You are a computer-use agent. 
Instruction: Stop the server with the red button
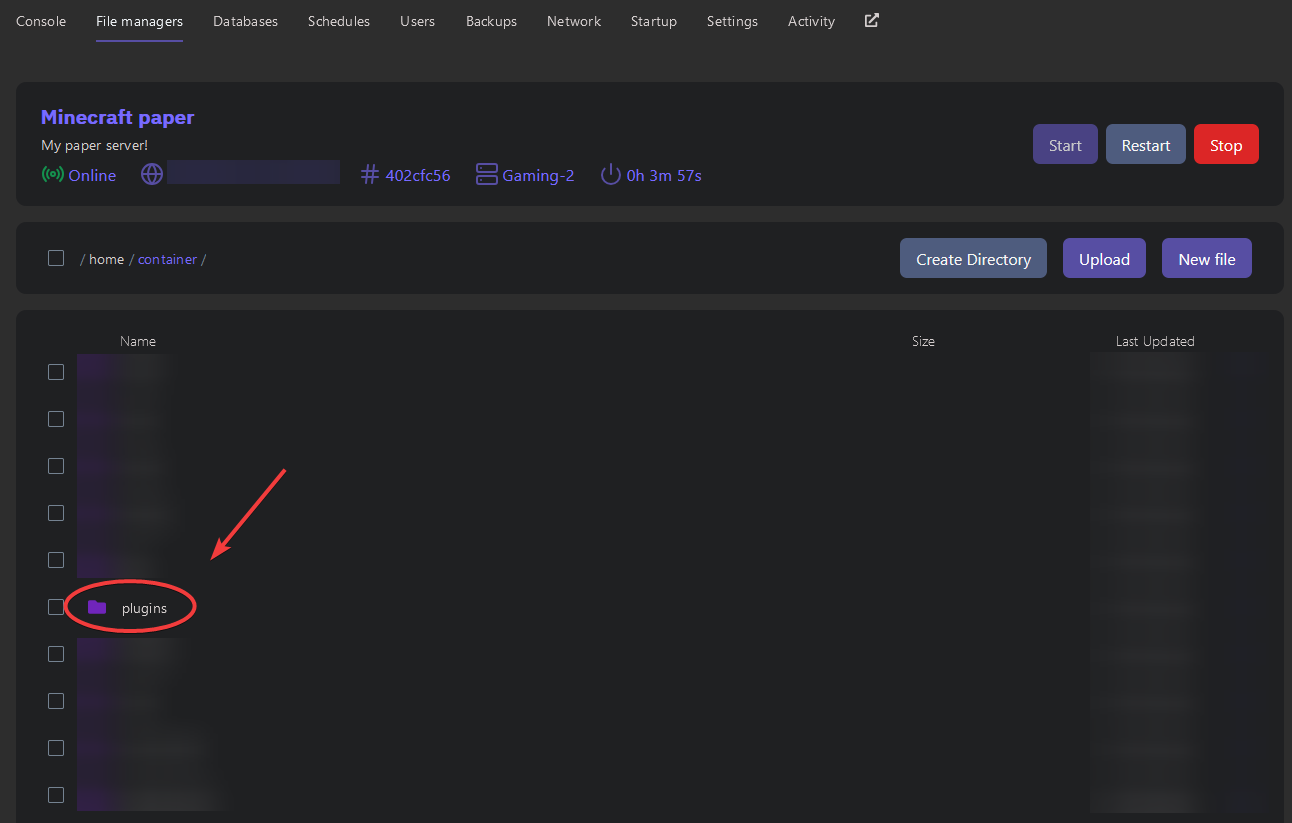click(x=1226, y=144)
